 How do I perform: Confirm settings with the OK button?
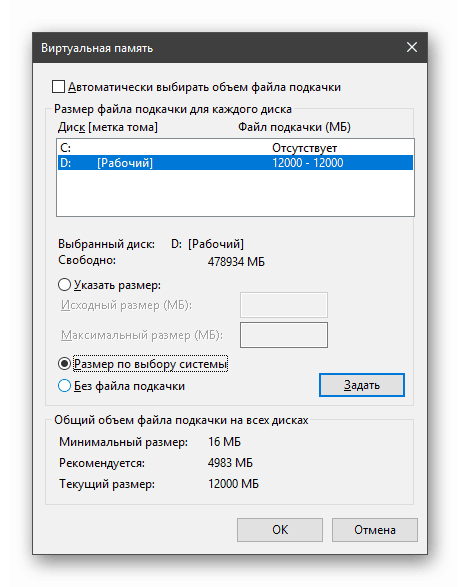point(280,530)
